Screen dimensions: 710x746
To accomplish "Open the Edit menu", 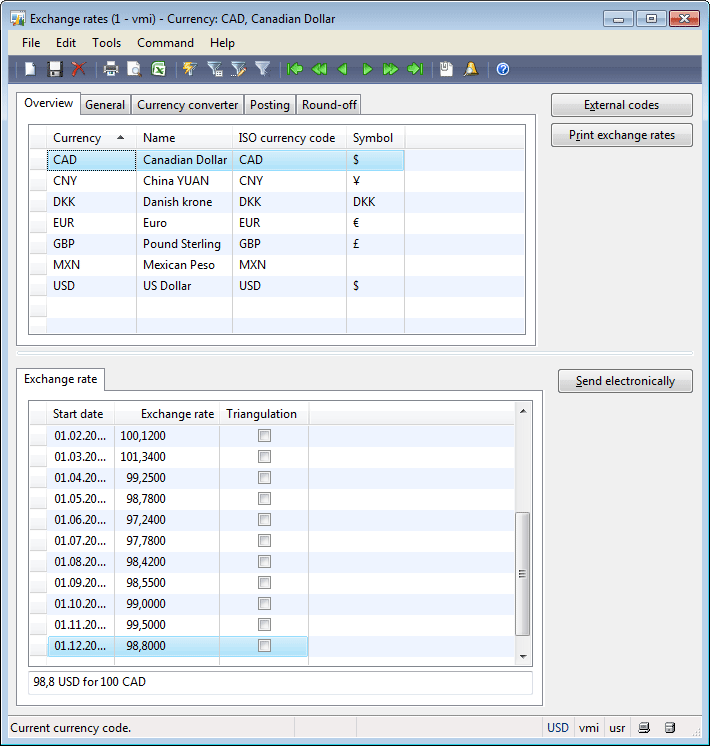I will pos(66,43).
